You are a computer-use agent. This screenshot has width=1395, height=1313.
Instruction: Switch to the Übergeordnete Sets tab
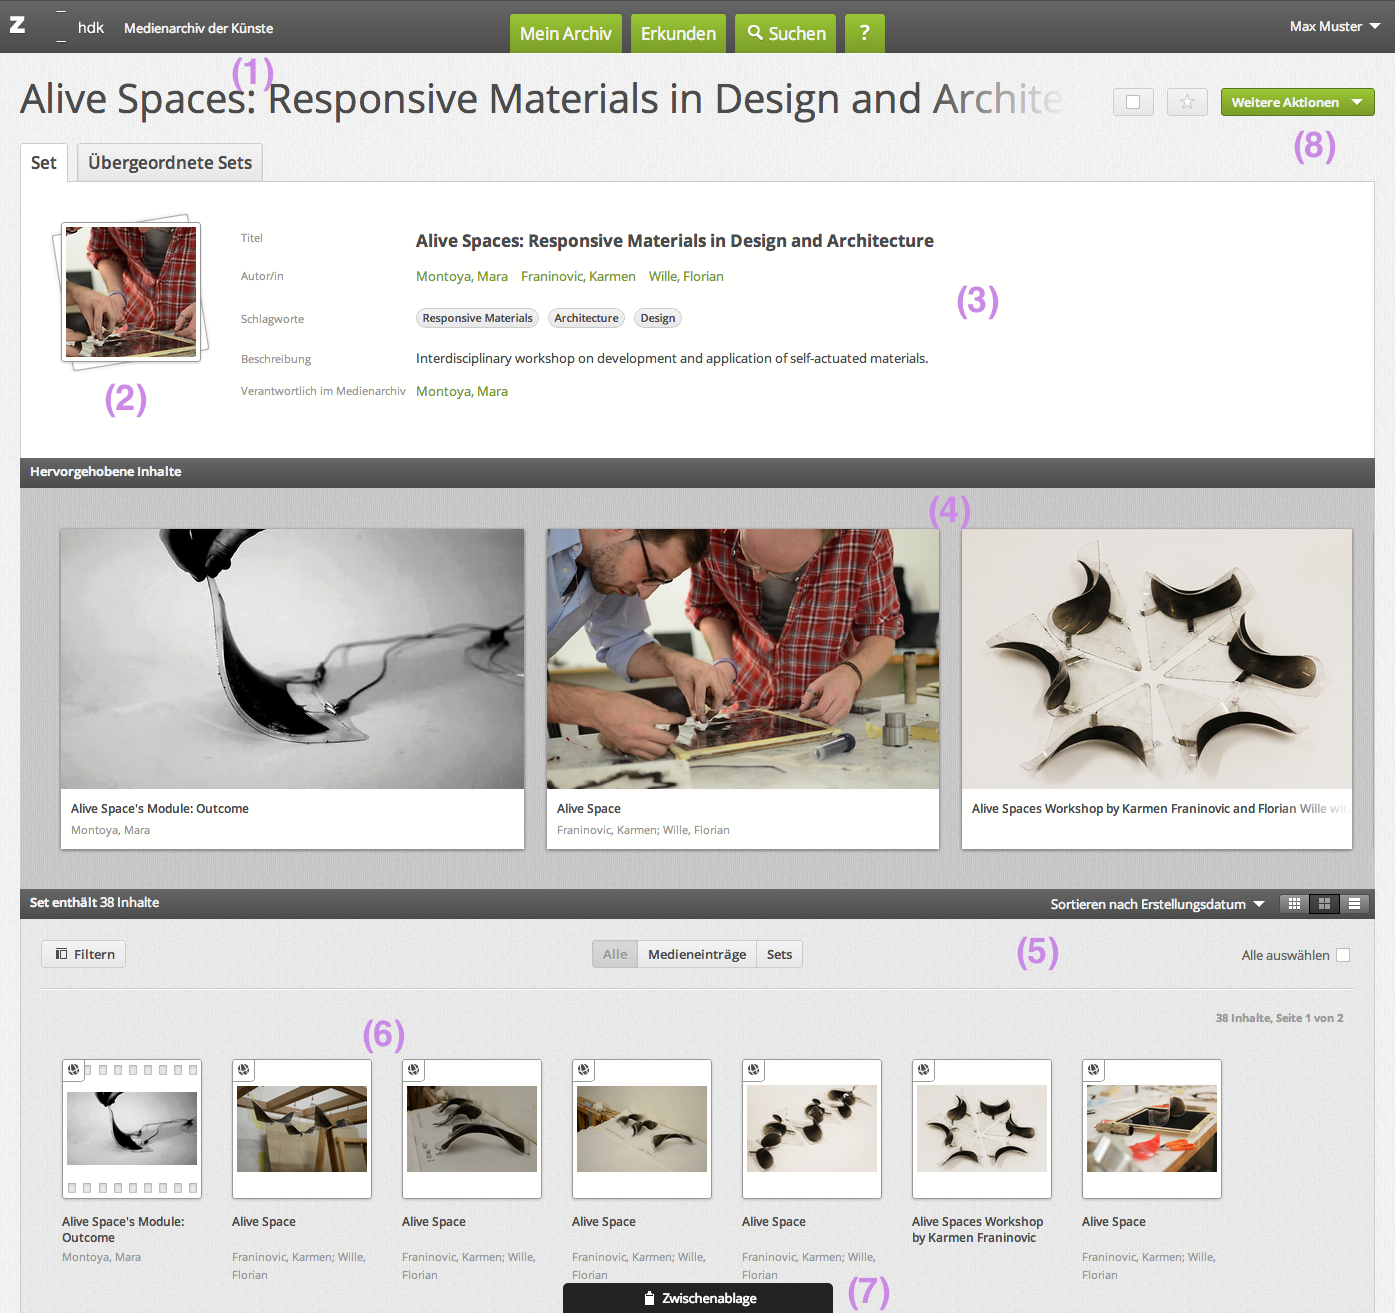click(170, 163)
